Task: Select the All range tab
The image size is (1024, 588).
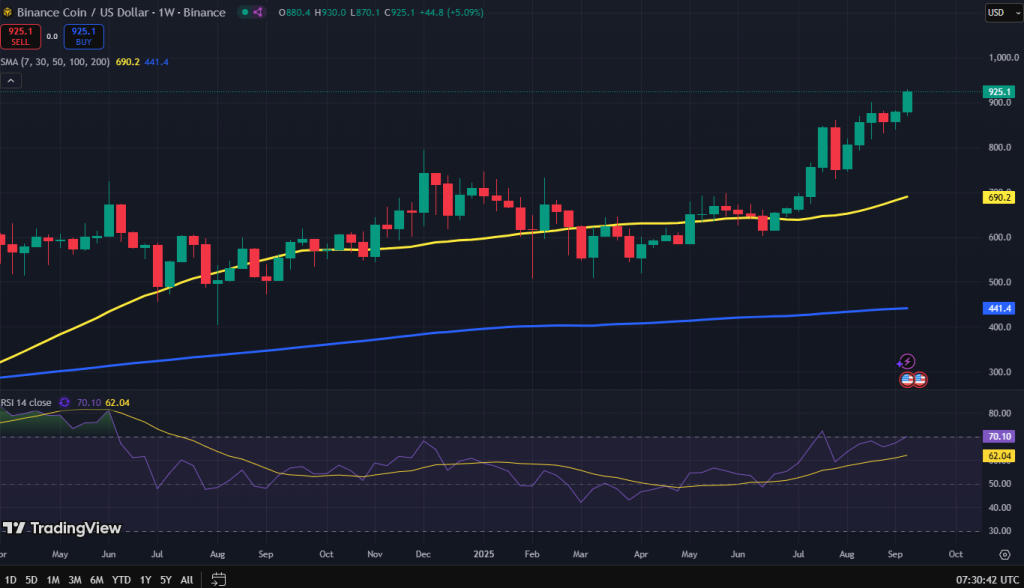Action: point(186,579)
